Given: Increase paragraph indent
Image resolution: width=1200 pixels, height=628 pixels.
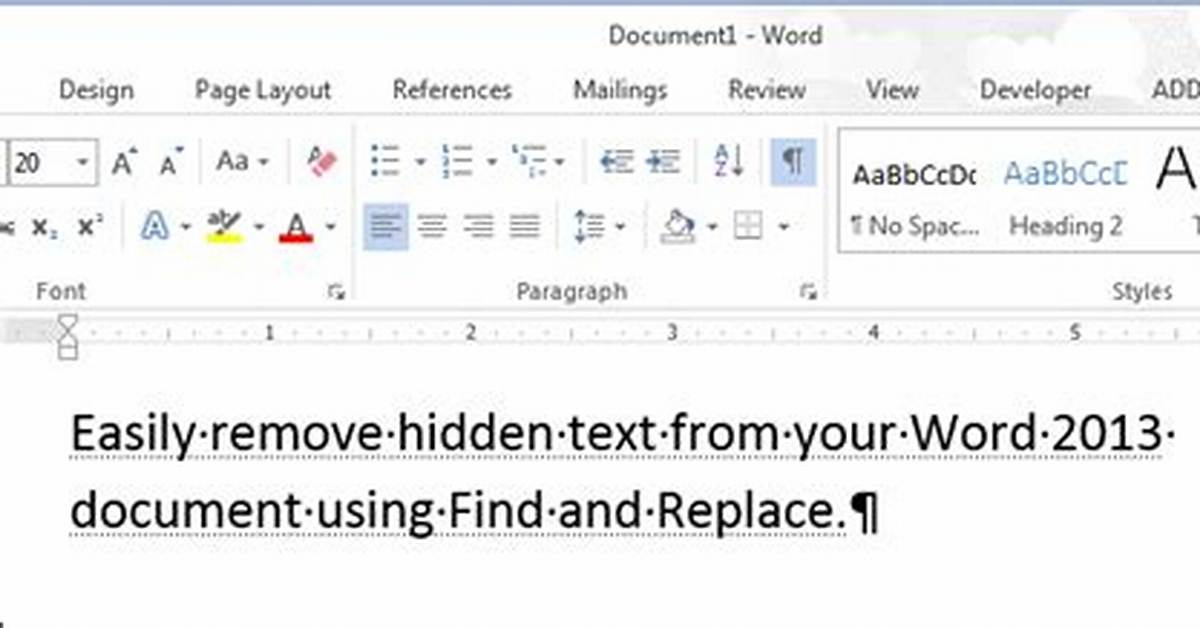Looking at the screenshot, I should [x=662, y=161].
